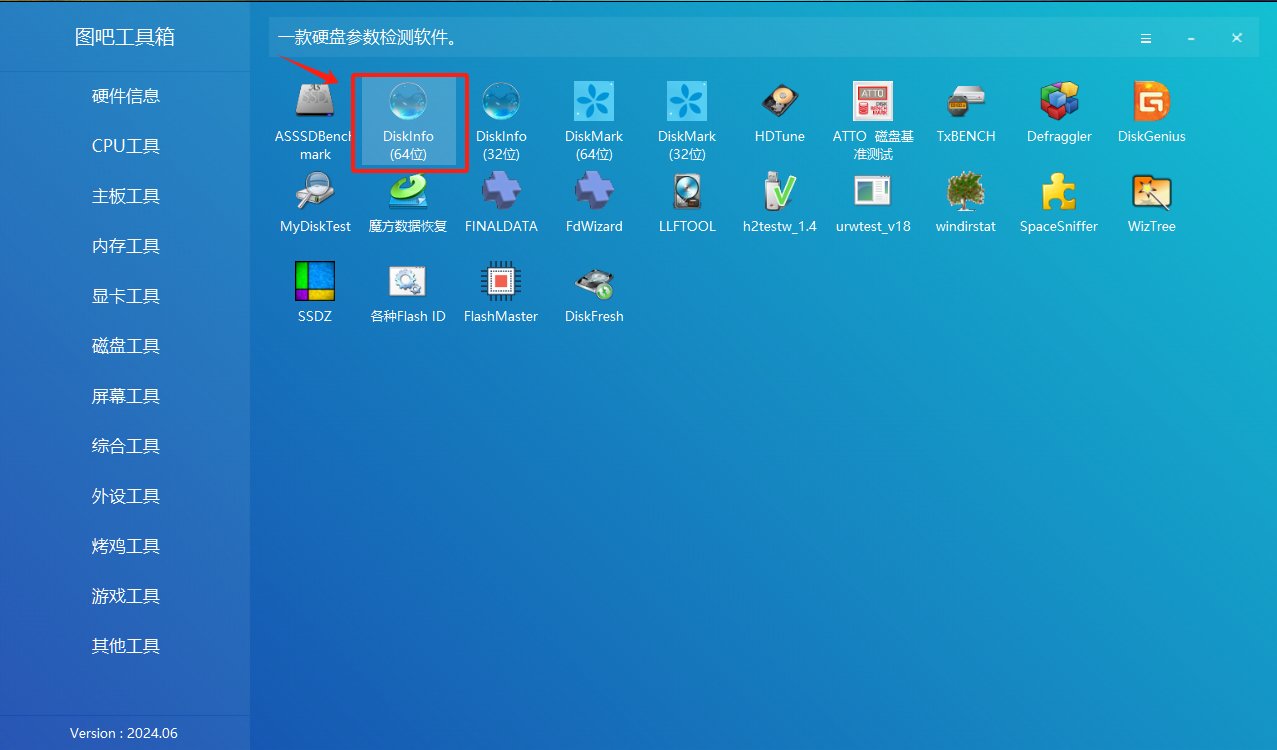
Task: Select the 外设工具 category
Action: pyautogui.click(x=125, y=496)
